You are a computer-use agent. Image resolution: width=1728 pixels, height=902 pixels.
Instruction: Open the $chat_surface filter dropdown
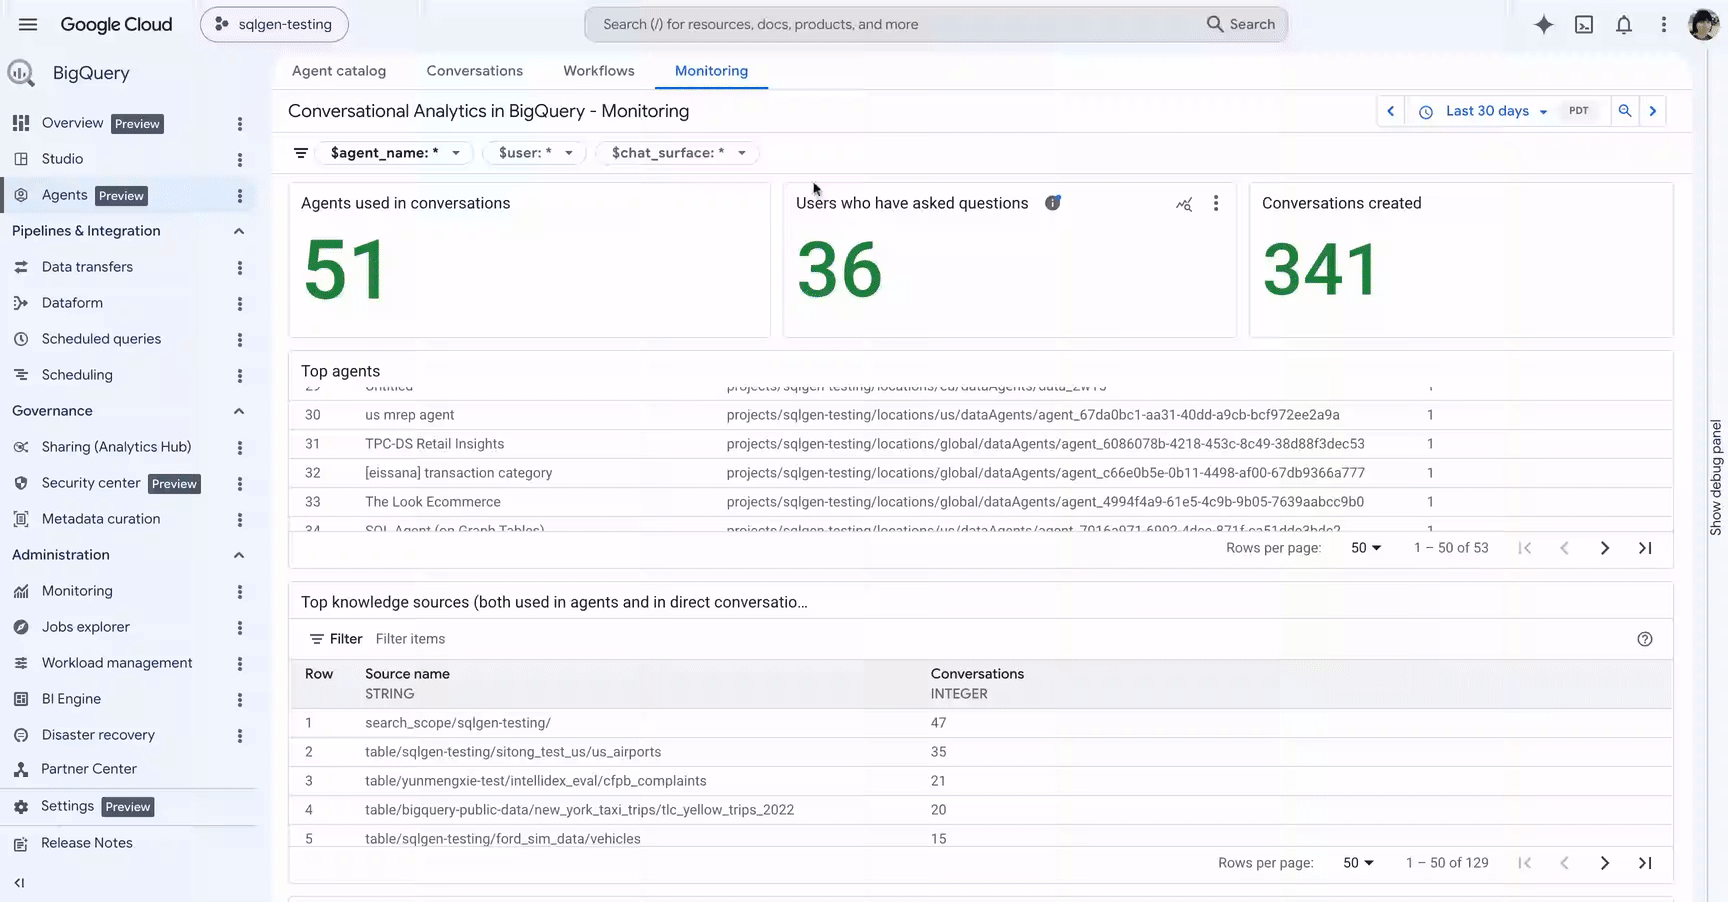[679, 153]
